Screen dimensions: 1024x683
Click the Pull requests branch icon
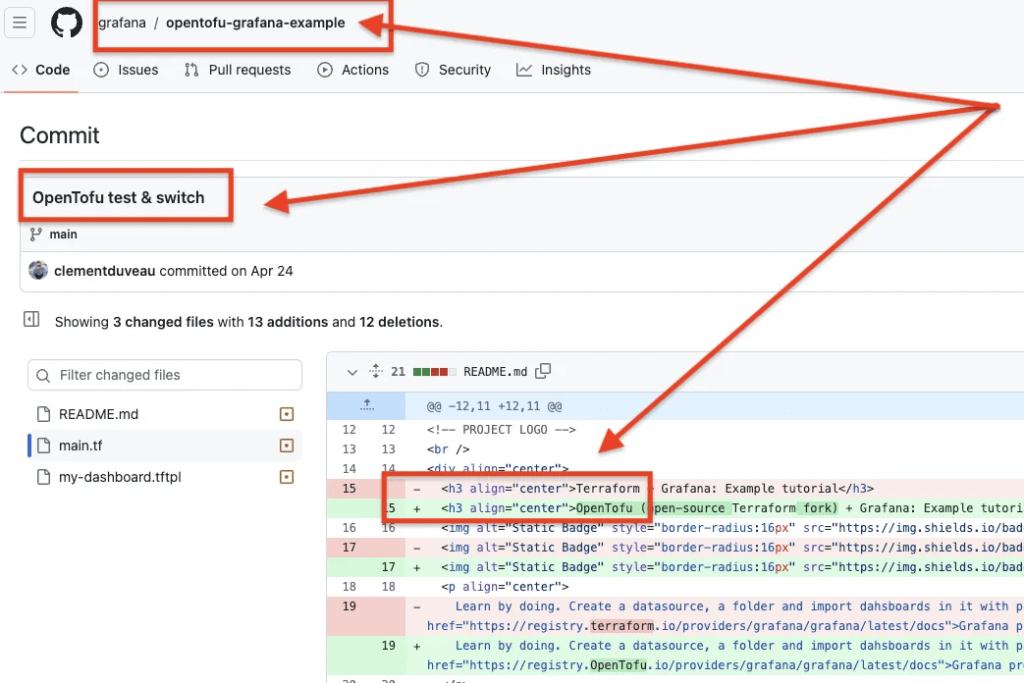point(191,70)
